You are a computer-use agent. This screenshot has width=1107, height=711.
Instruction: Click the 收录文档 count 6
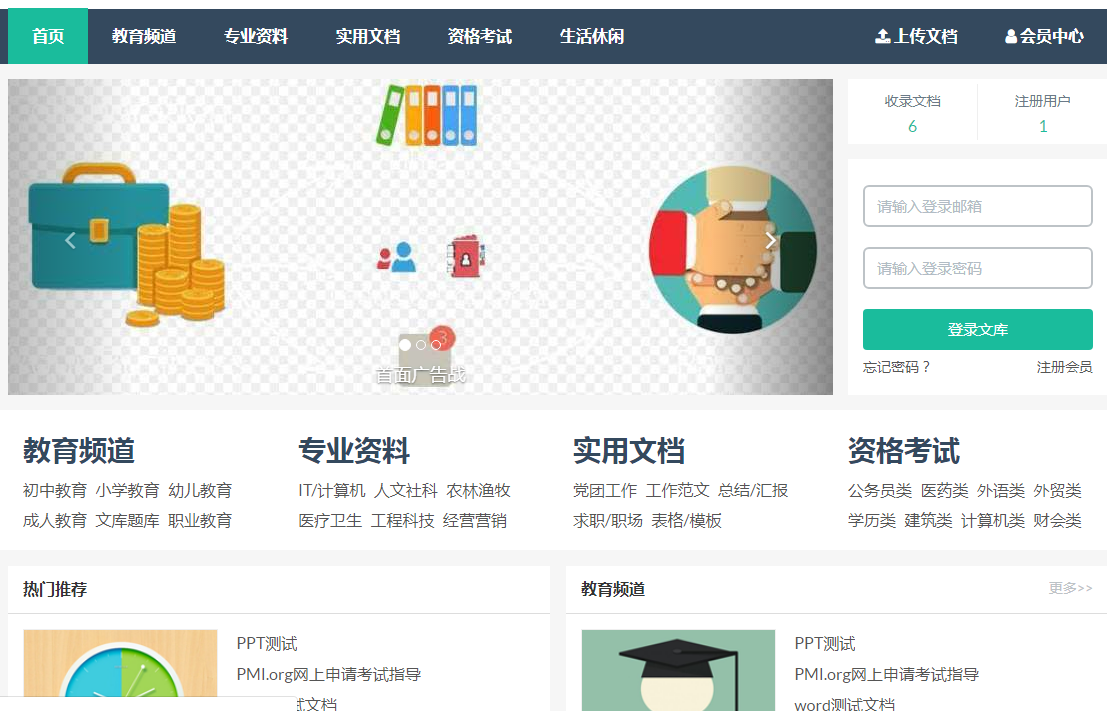click(912, 126)
